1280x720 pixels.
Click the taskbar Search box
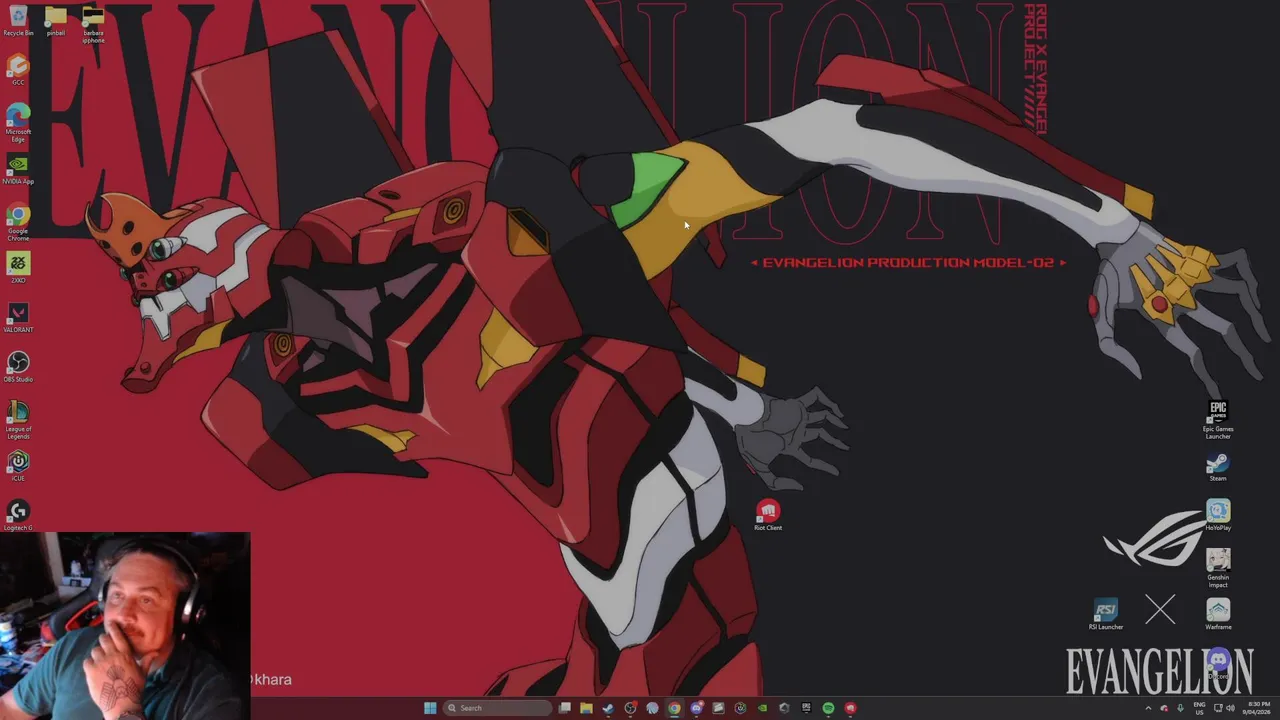click(497, 708)
